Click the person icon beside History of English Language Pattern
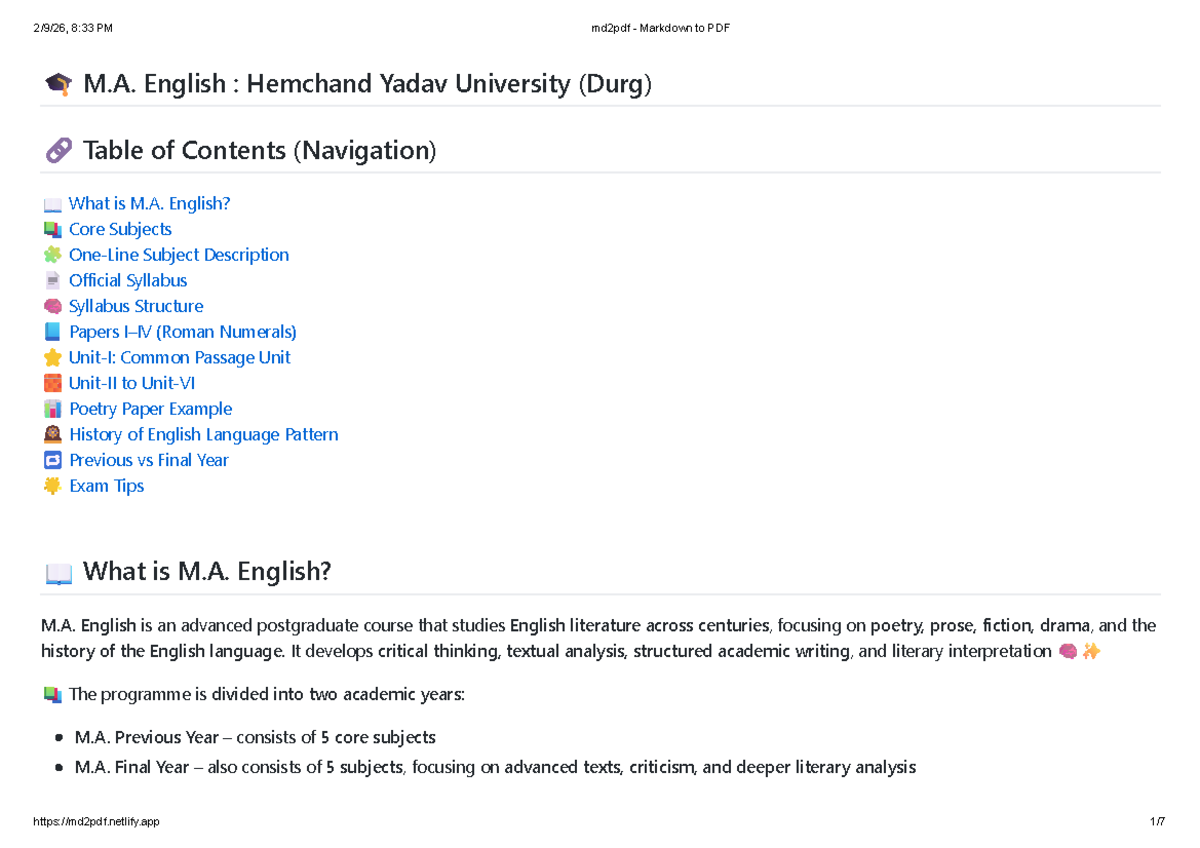 point(53,435)
